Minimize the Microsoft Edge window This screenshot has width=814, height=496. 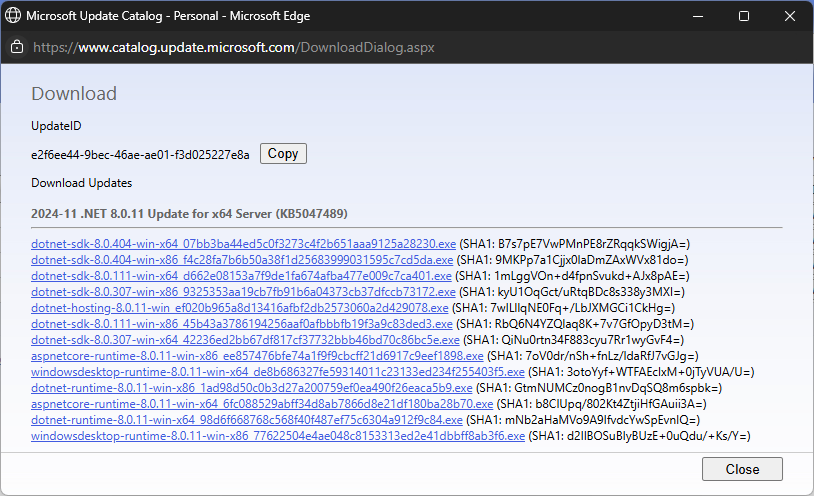[x=698, y=16]
